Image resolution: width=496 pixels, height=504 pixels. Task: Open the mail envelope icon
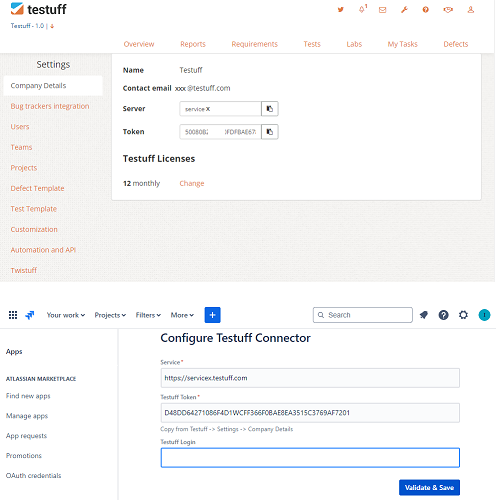pyautogui.click(x=383, y=10)
